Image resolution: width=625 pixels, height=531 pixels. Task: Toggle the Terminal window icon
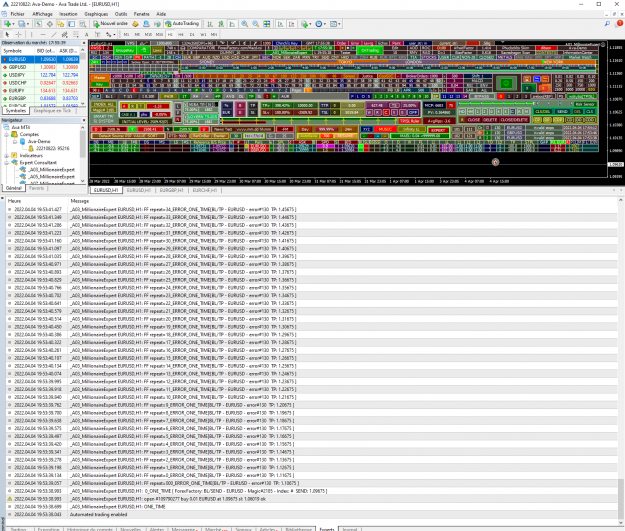(x=71, y=24)
